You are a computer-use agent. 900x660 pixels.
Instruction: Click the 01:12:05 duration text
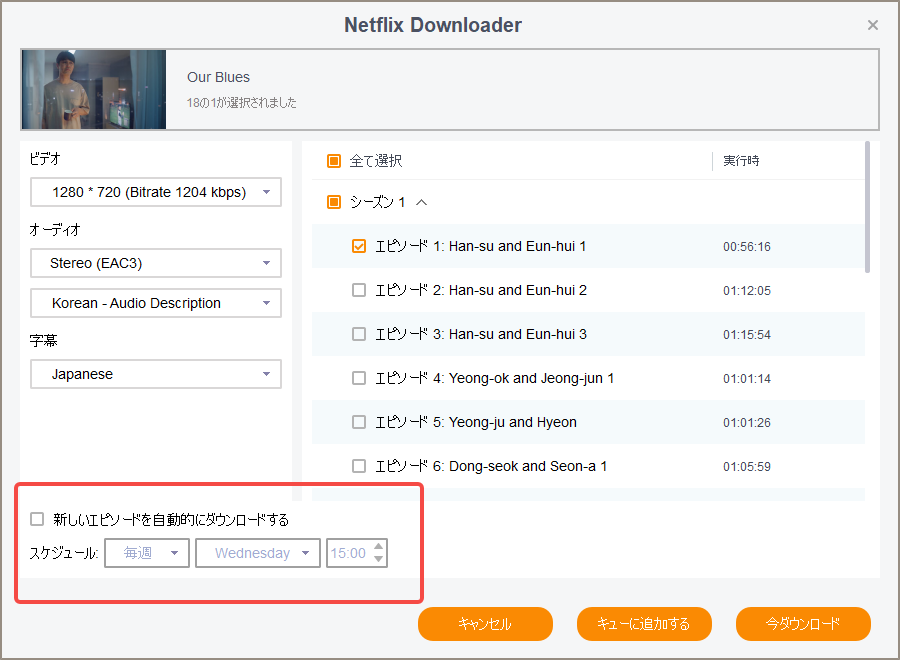(747, 291)
